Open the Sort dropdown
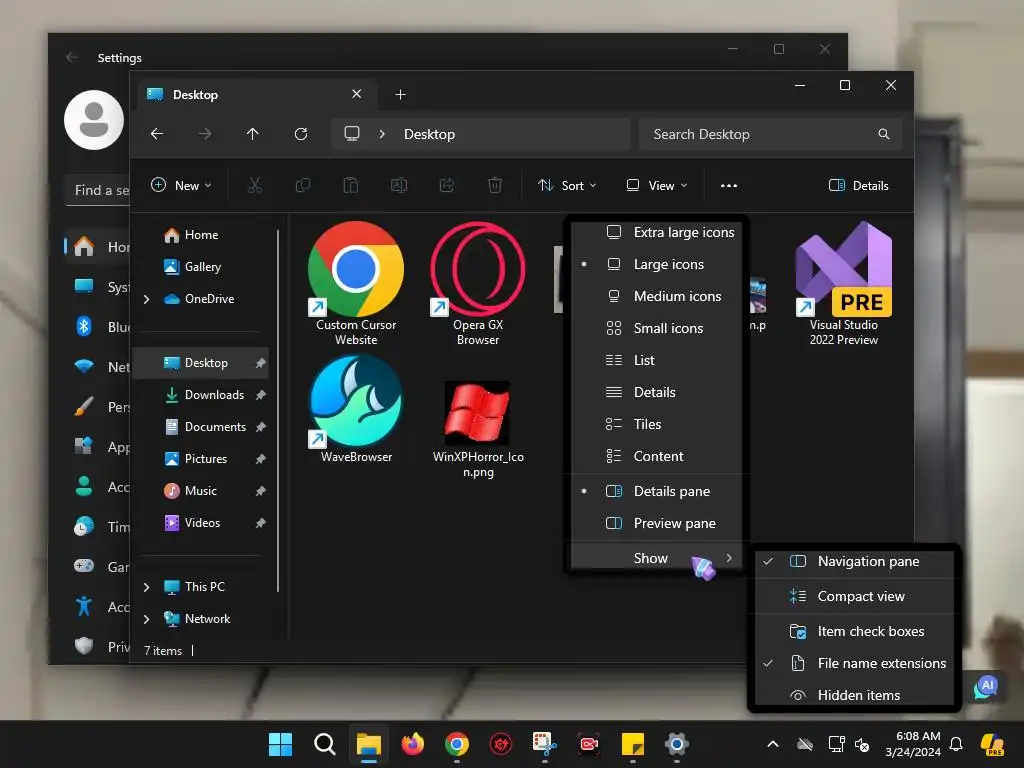Image resolution: width=1024 pixels, height=768 pixels. 567,185
